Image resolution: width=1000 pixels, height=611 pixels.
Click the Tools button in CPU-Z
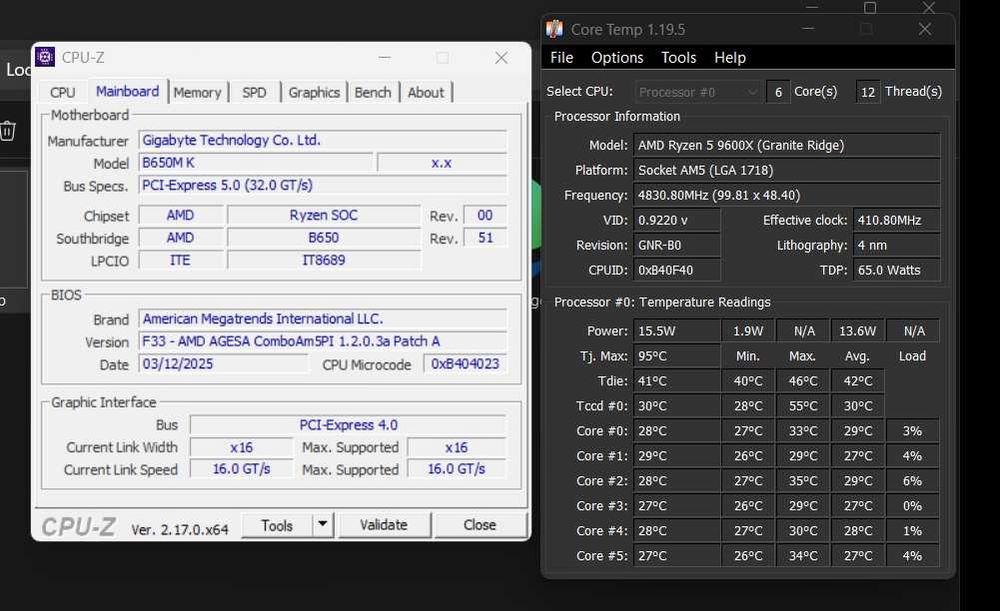(x=277, y=526)
